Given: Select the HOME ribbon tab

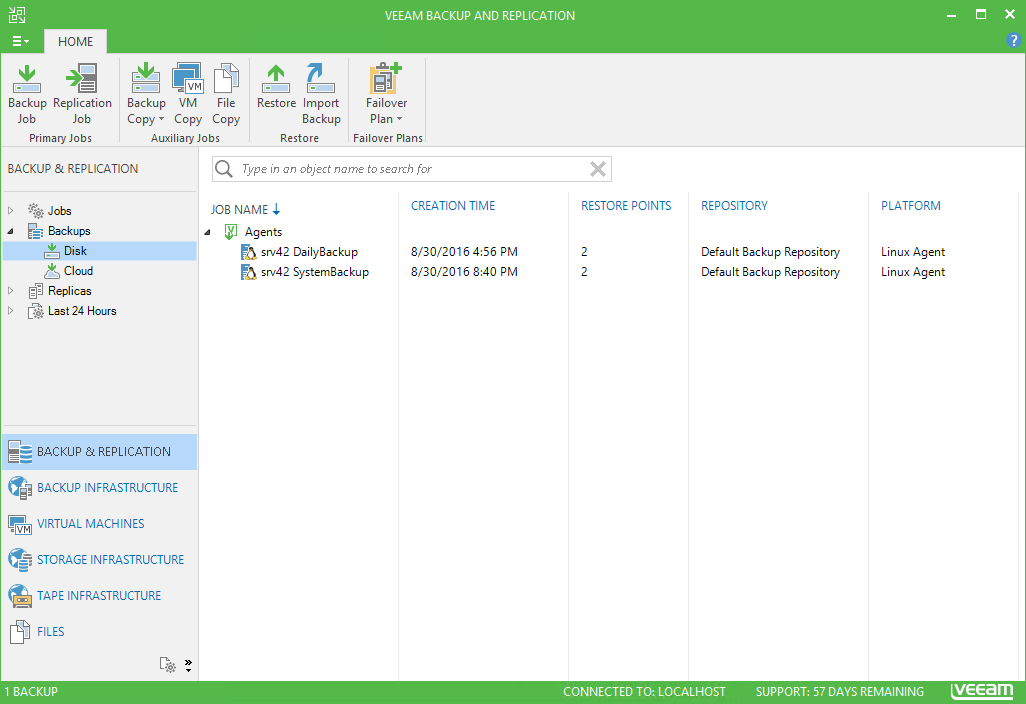Looking at the screenshot, I should (x=75, y=41).
